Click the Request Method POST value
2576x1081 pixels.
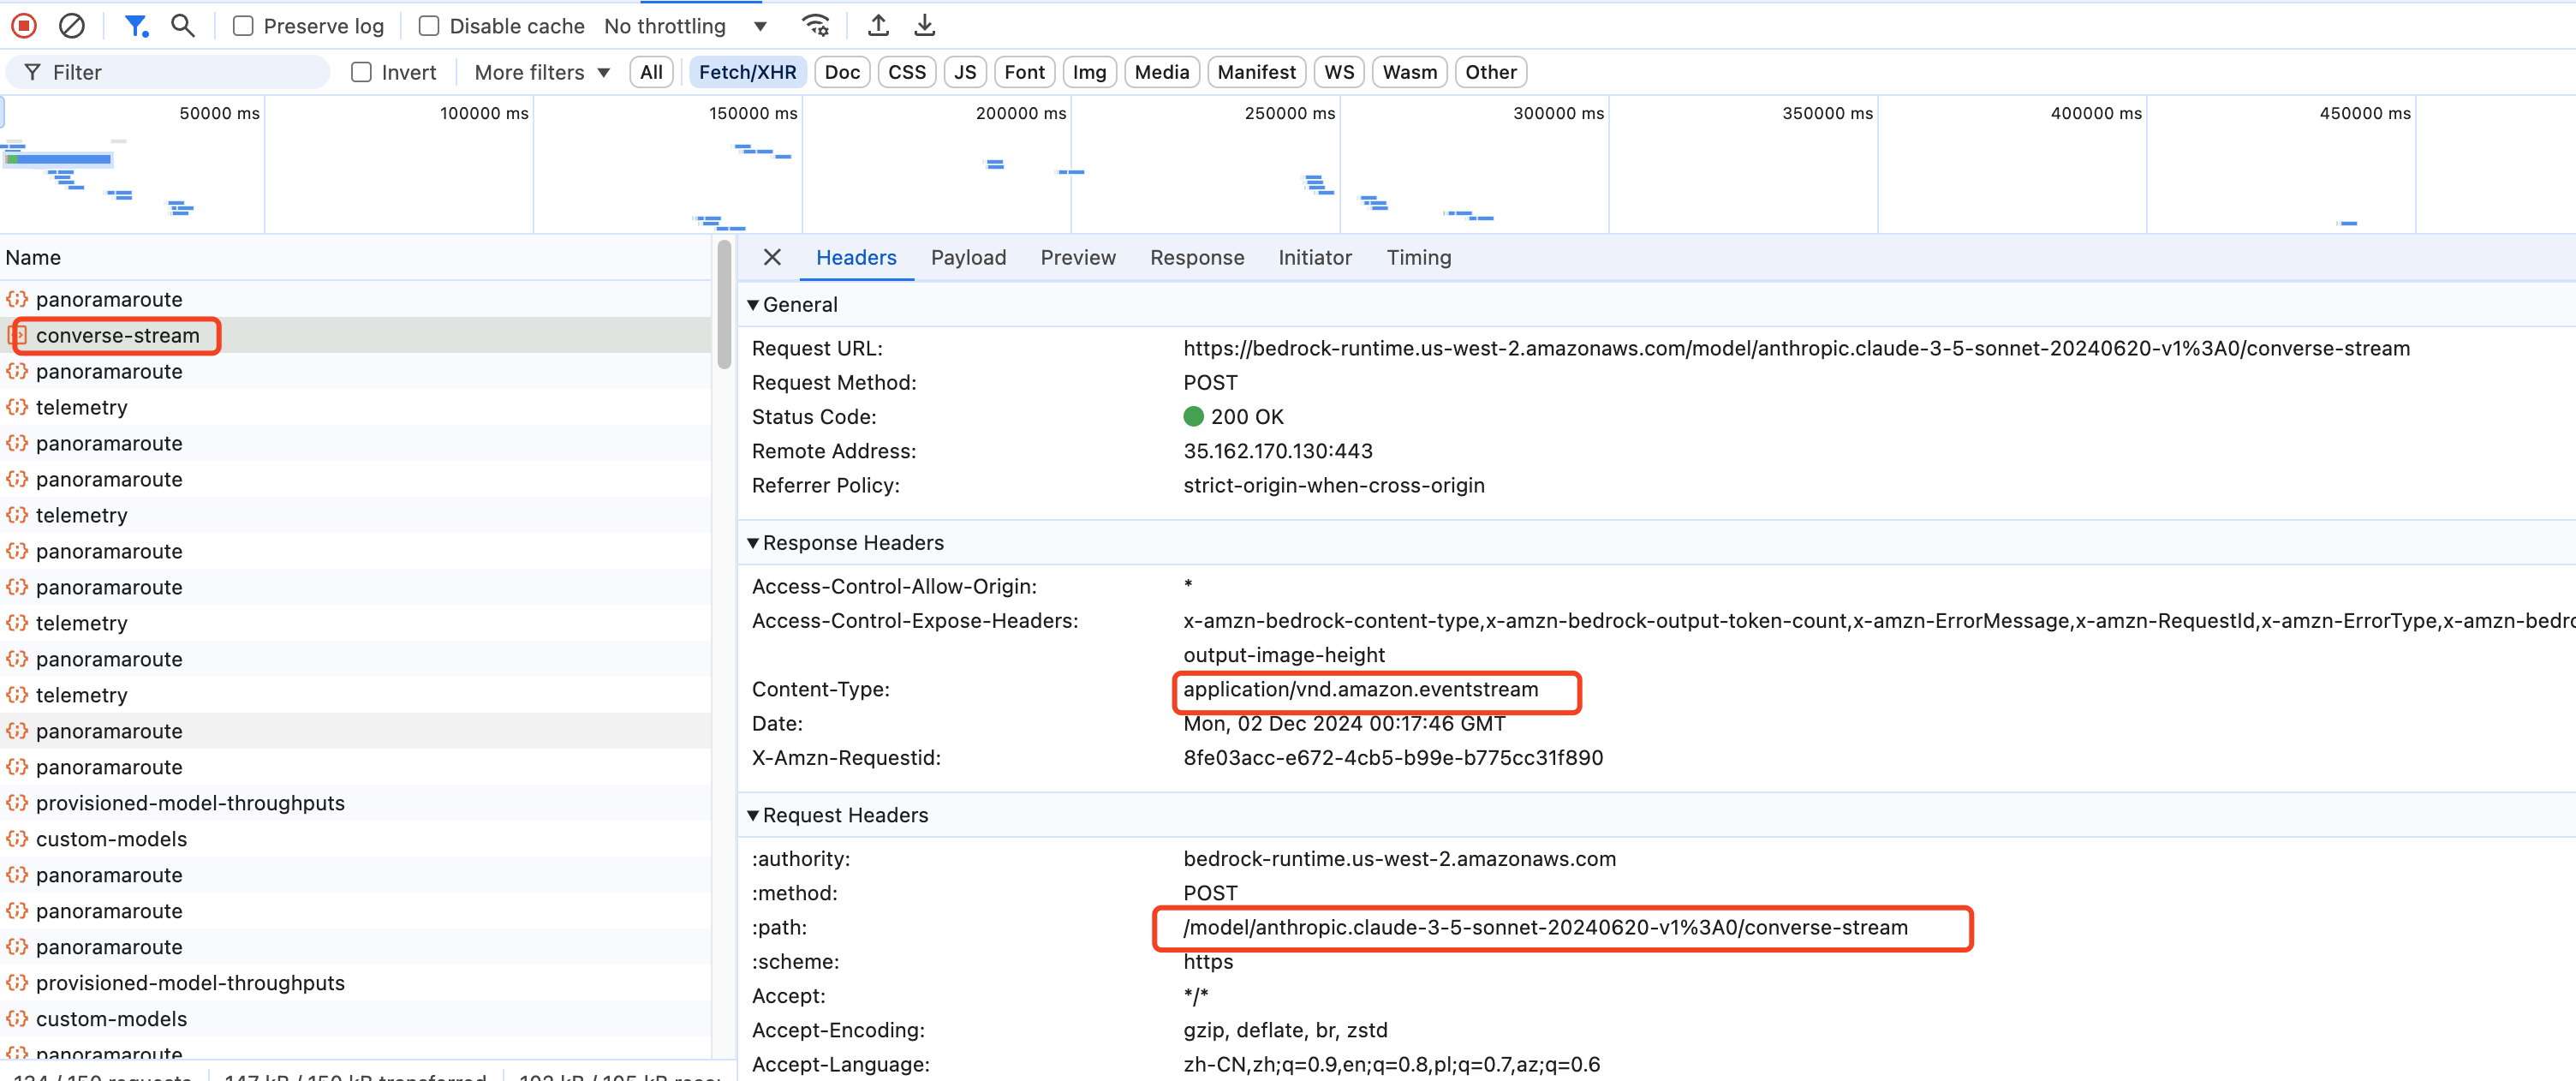pos(1210,383)
